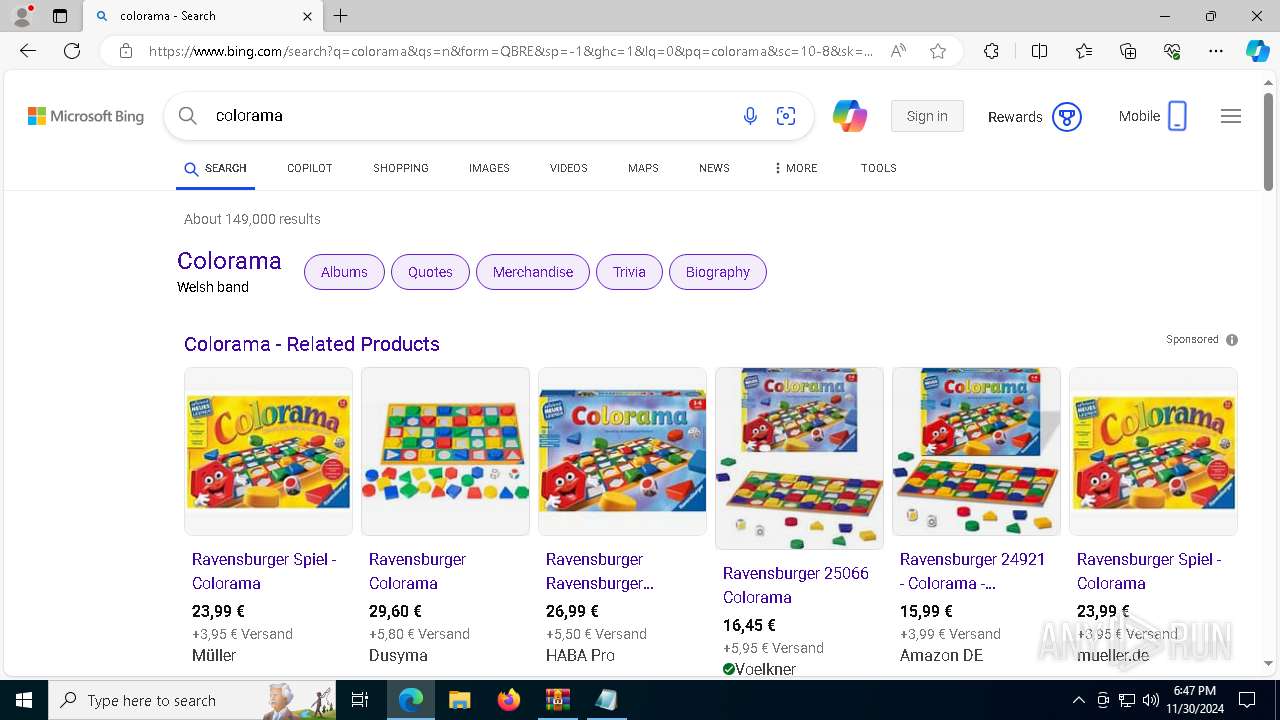1280x720 pixels.
Task: Search using voice microphone icon
Action: pos(750,116)
